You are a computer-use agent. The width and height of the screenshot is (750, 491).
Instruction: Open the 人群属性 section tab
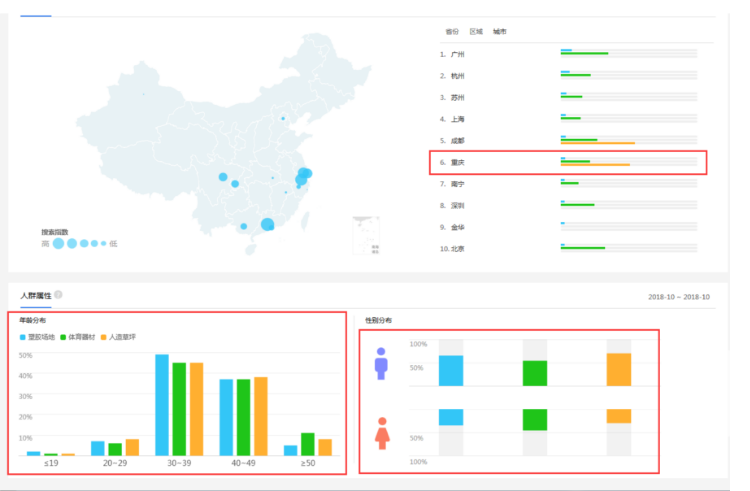pos(35,296)
